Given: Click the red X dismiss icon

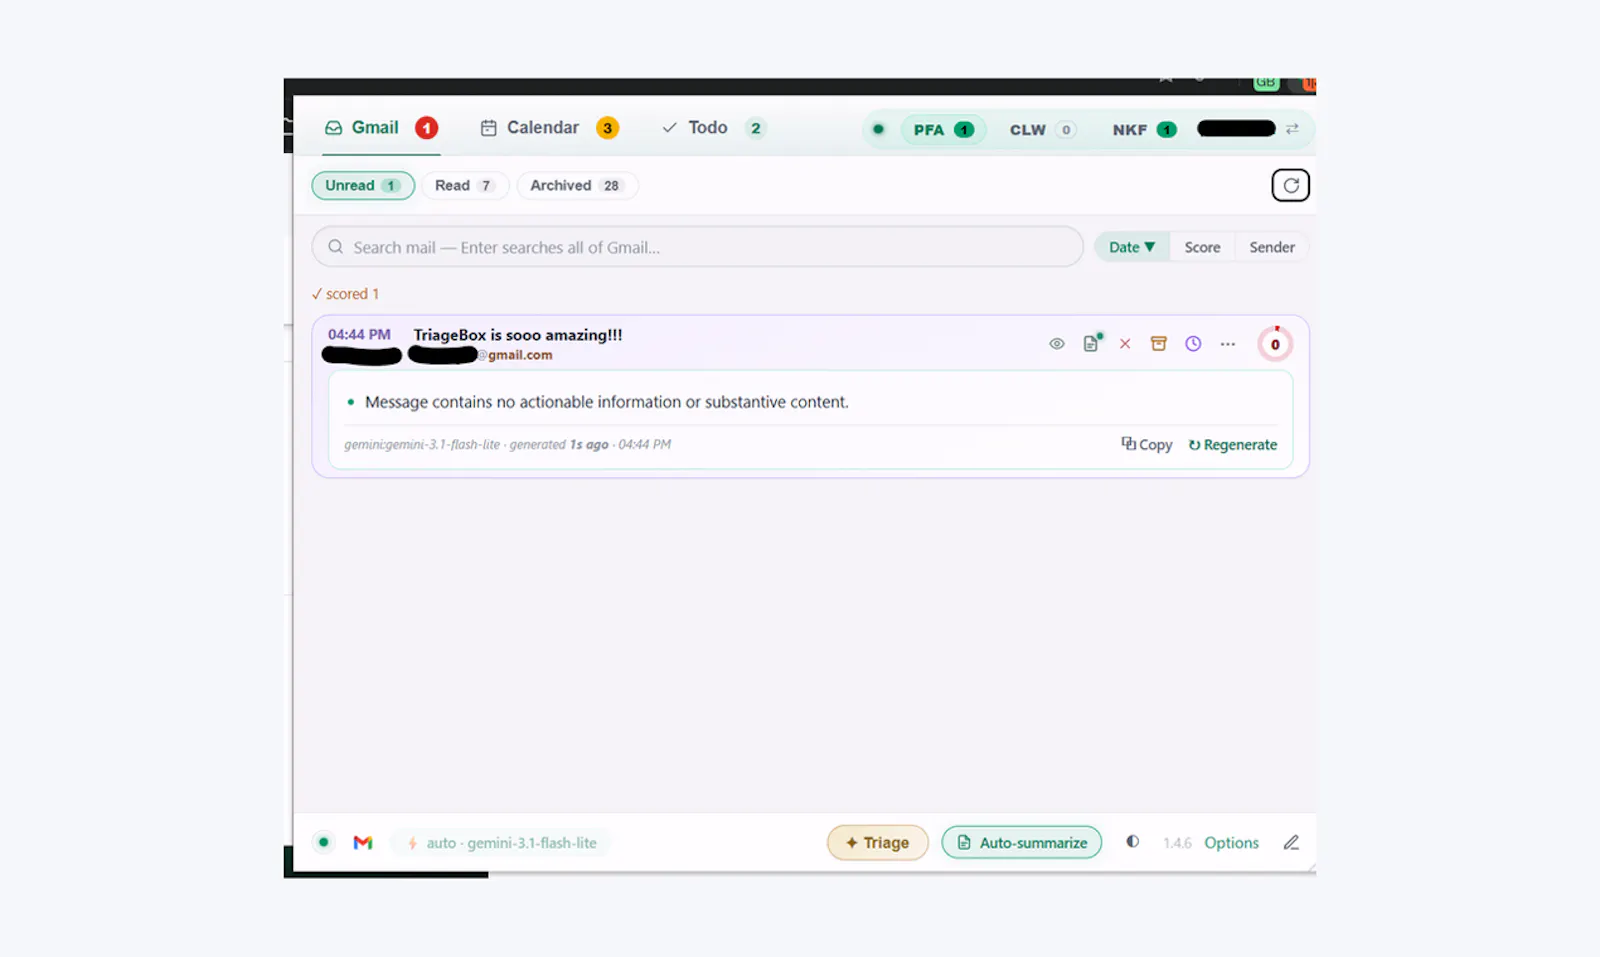Looking at the screenshot, I should click(x=1125, y=344).
